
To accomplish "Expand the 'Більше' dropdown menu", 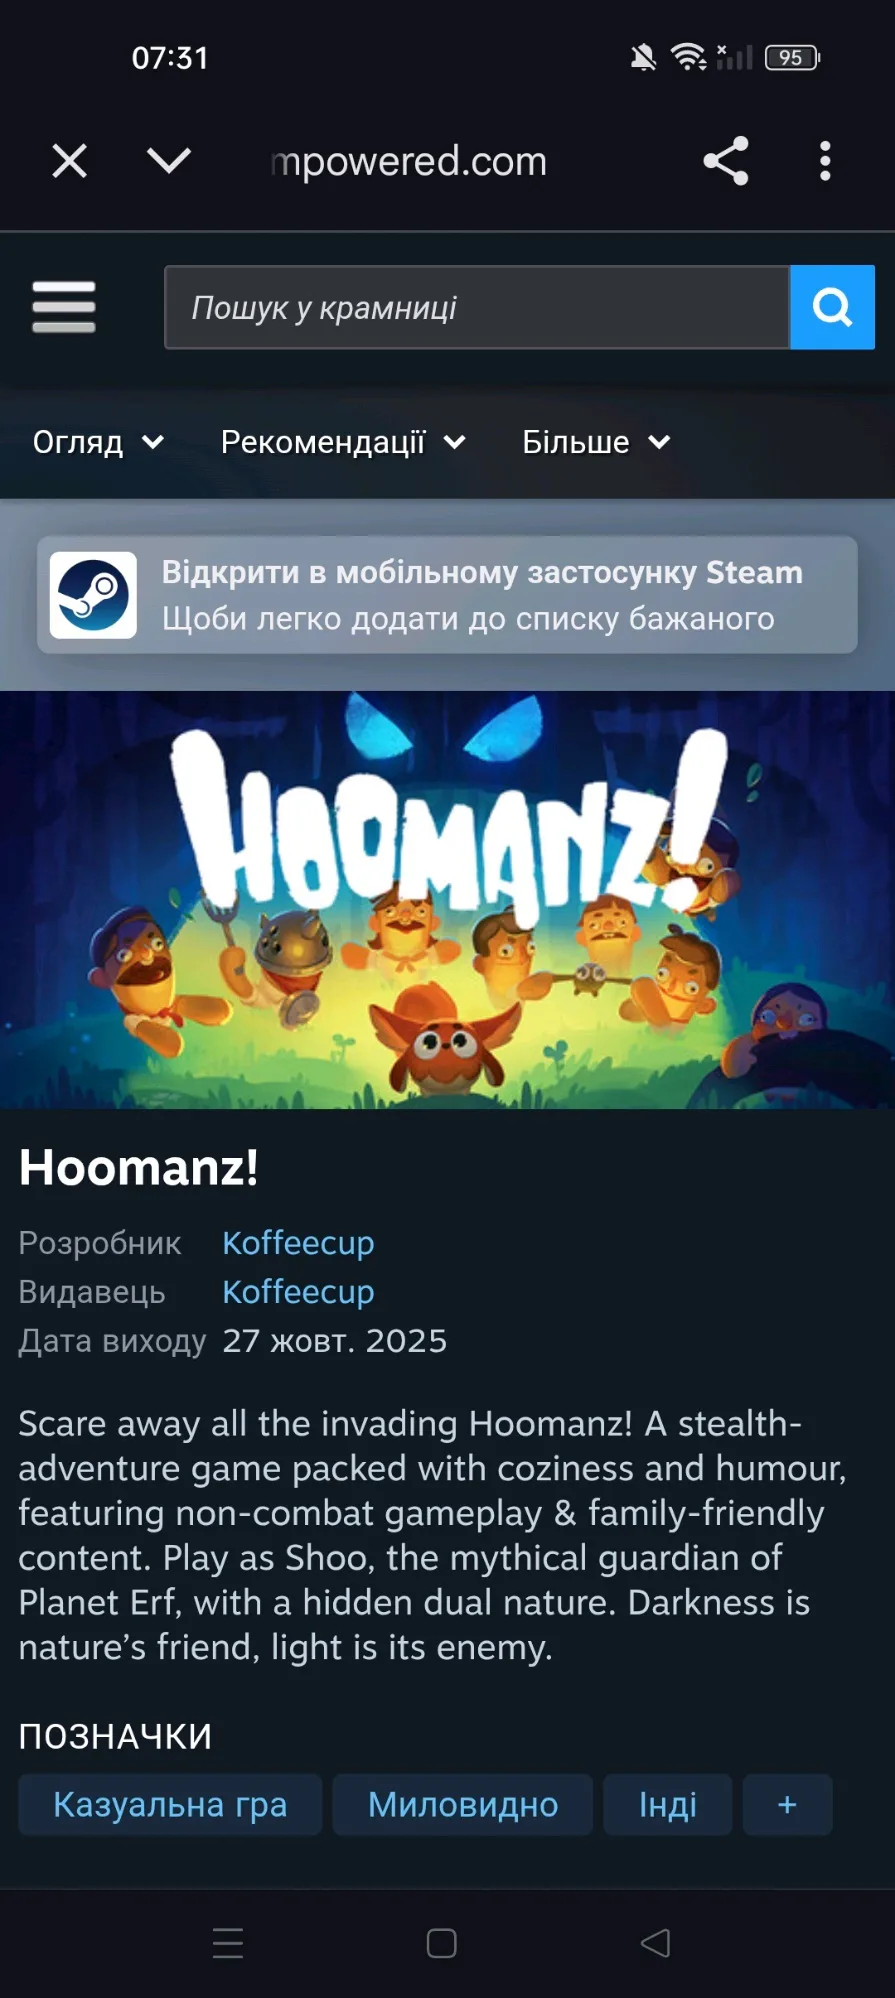I will [x=596, y=442].
